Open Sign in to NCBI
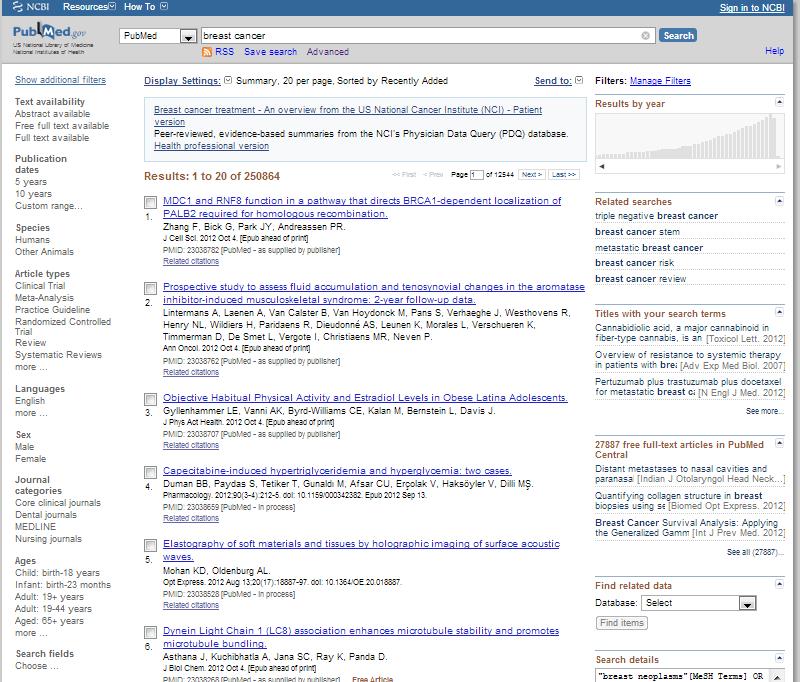Screen dimensions: 800x682 click(x=752, y=8)
